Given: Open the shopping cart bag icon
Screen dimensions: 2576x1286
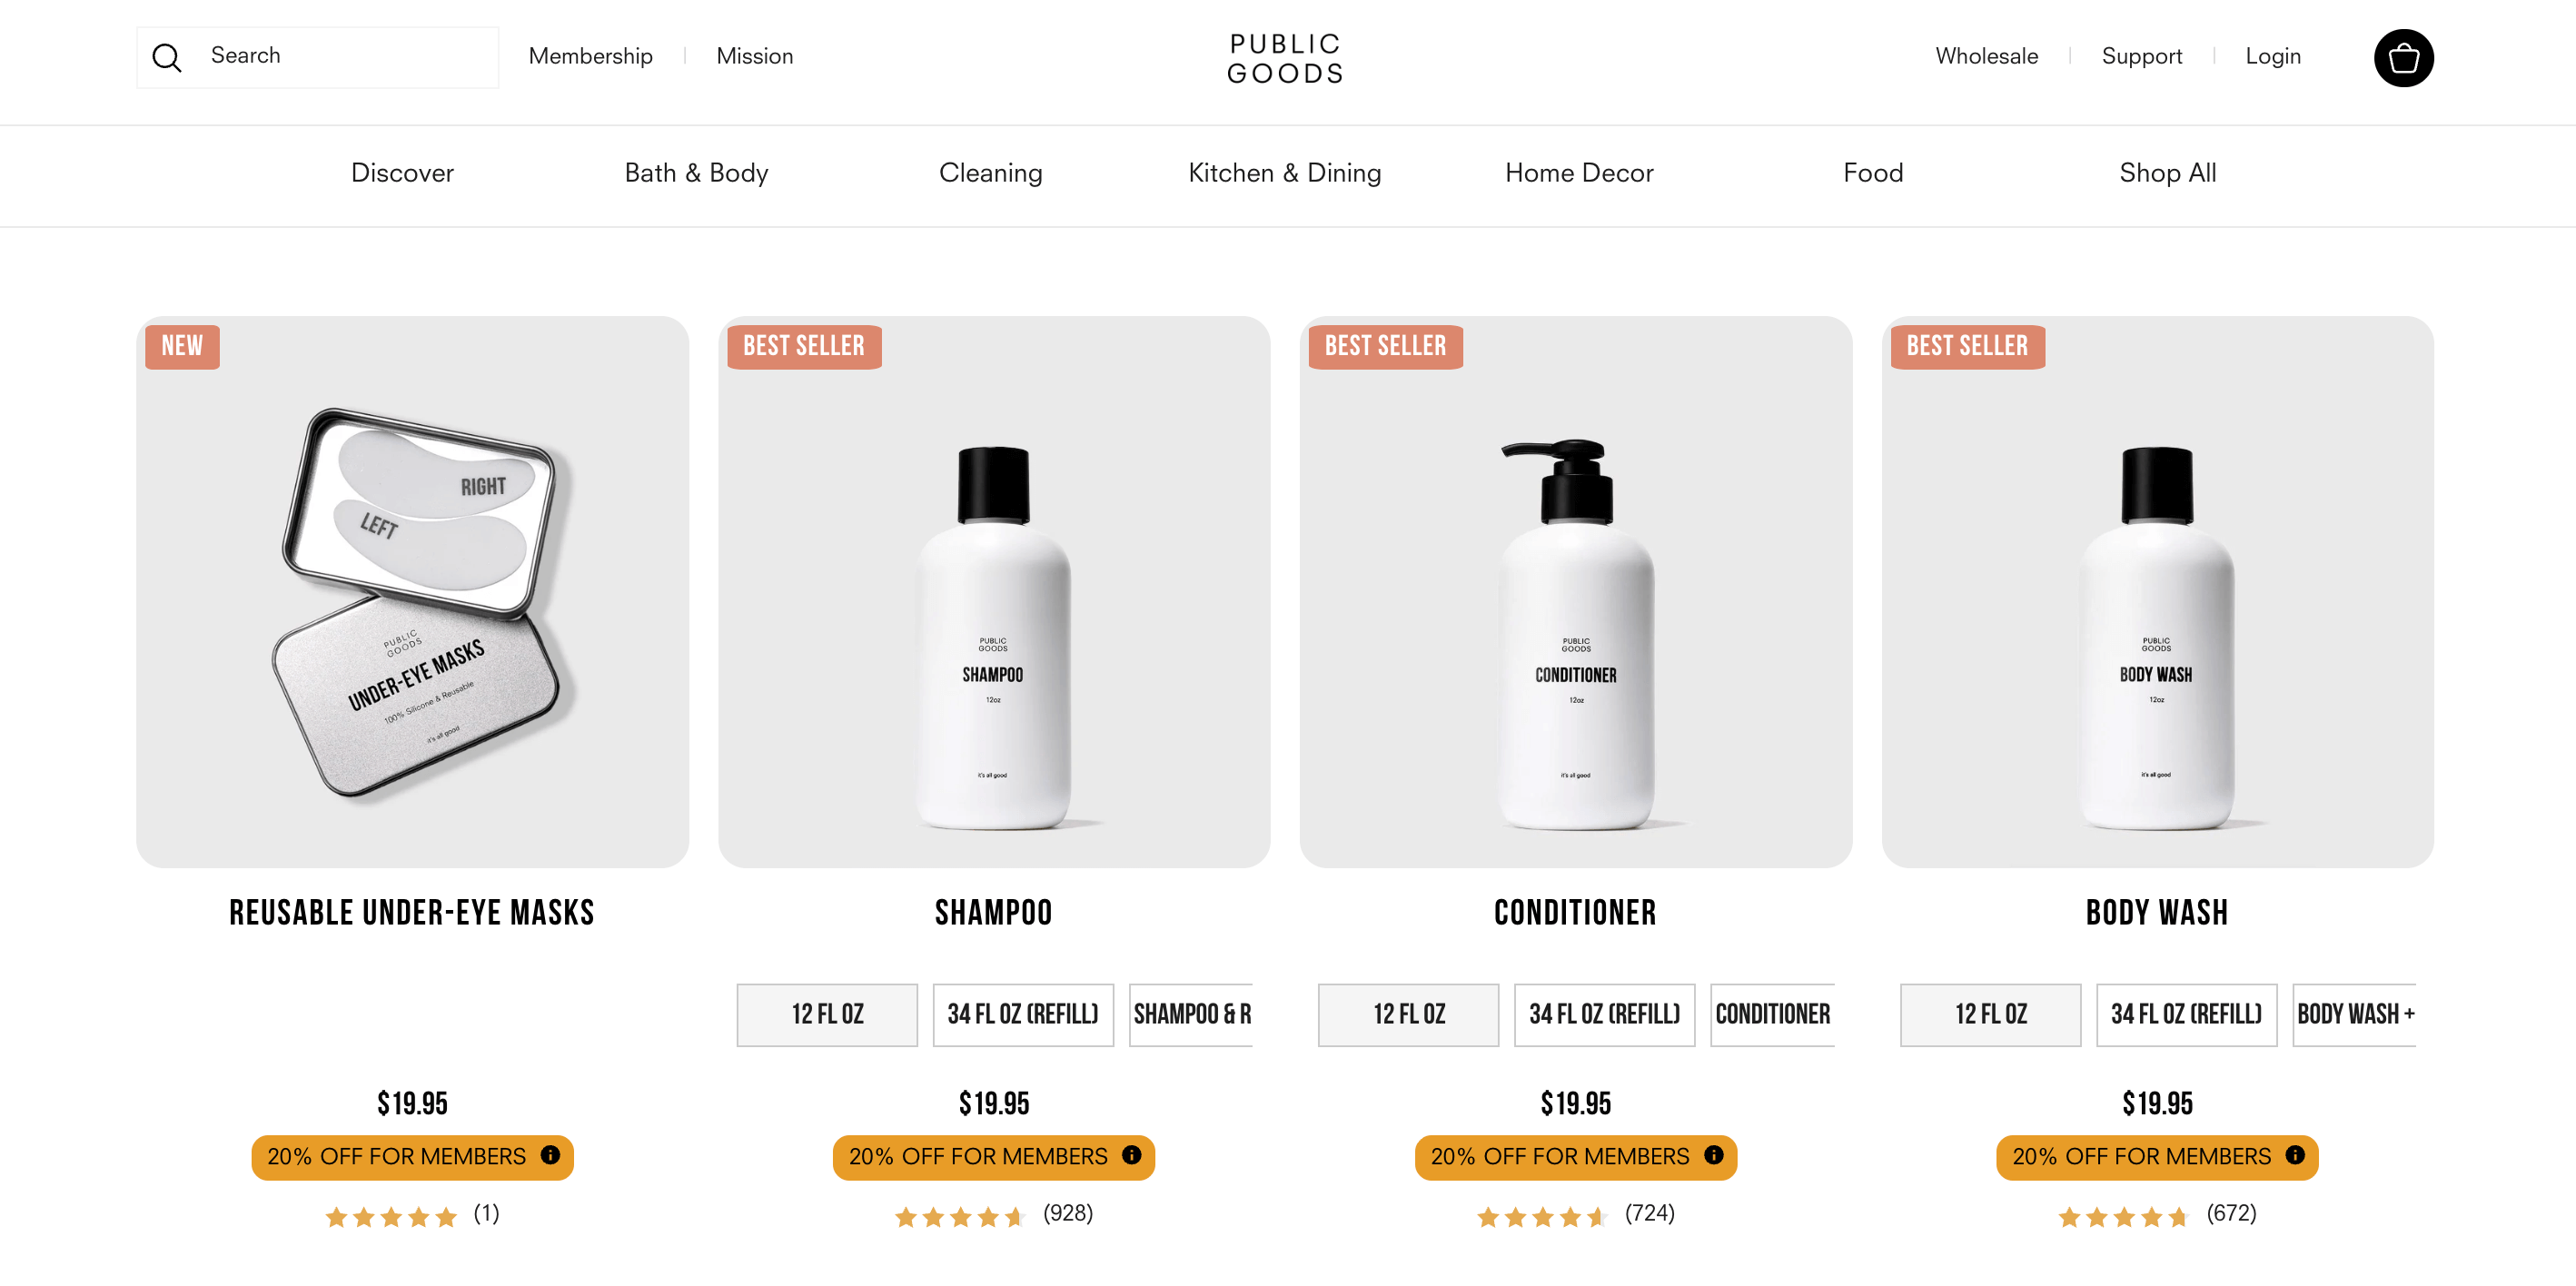Looking at the screenshot, I should click(2403, 58).
